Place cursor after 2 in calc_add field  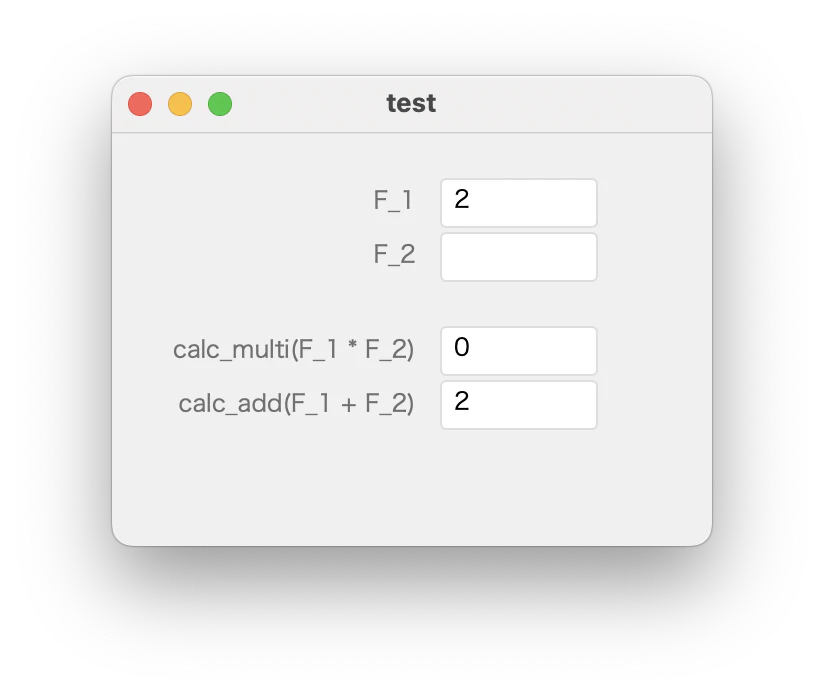[470, 401]
